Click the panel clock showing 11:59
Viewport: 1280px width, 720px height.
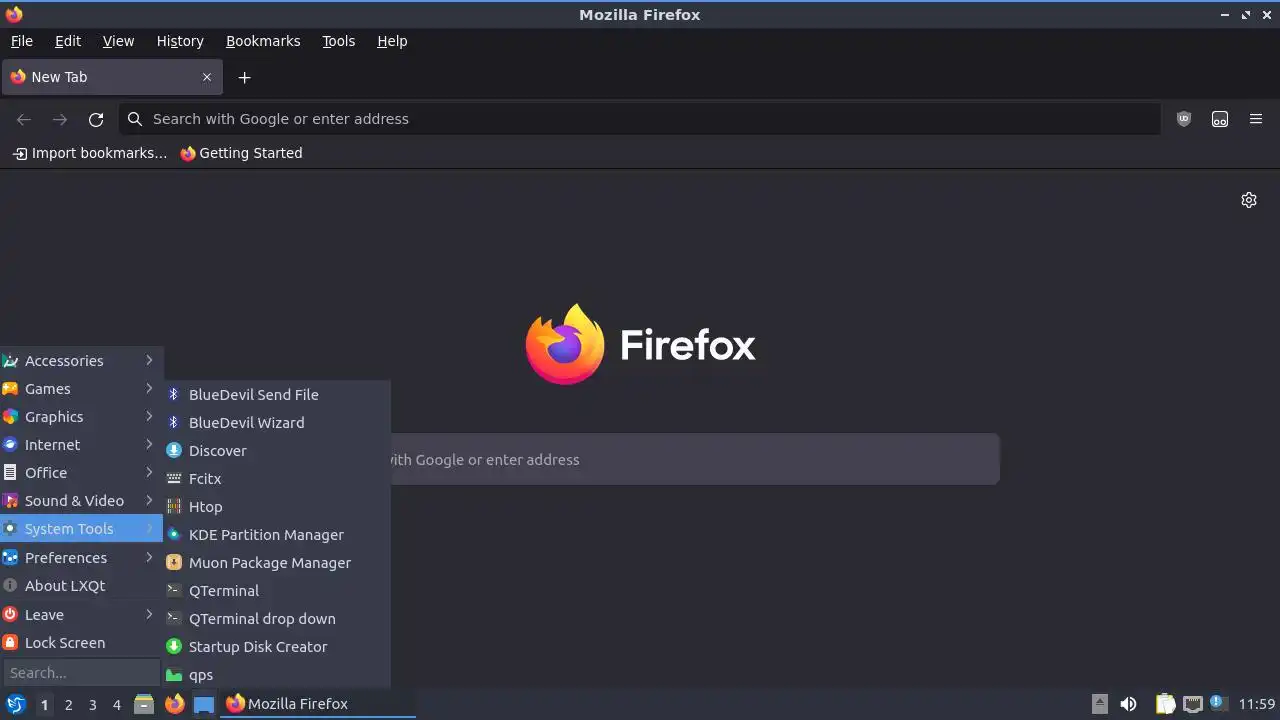pos(1257,704)
